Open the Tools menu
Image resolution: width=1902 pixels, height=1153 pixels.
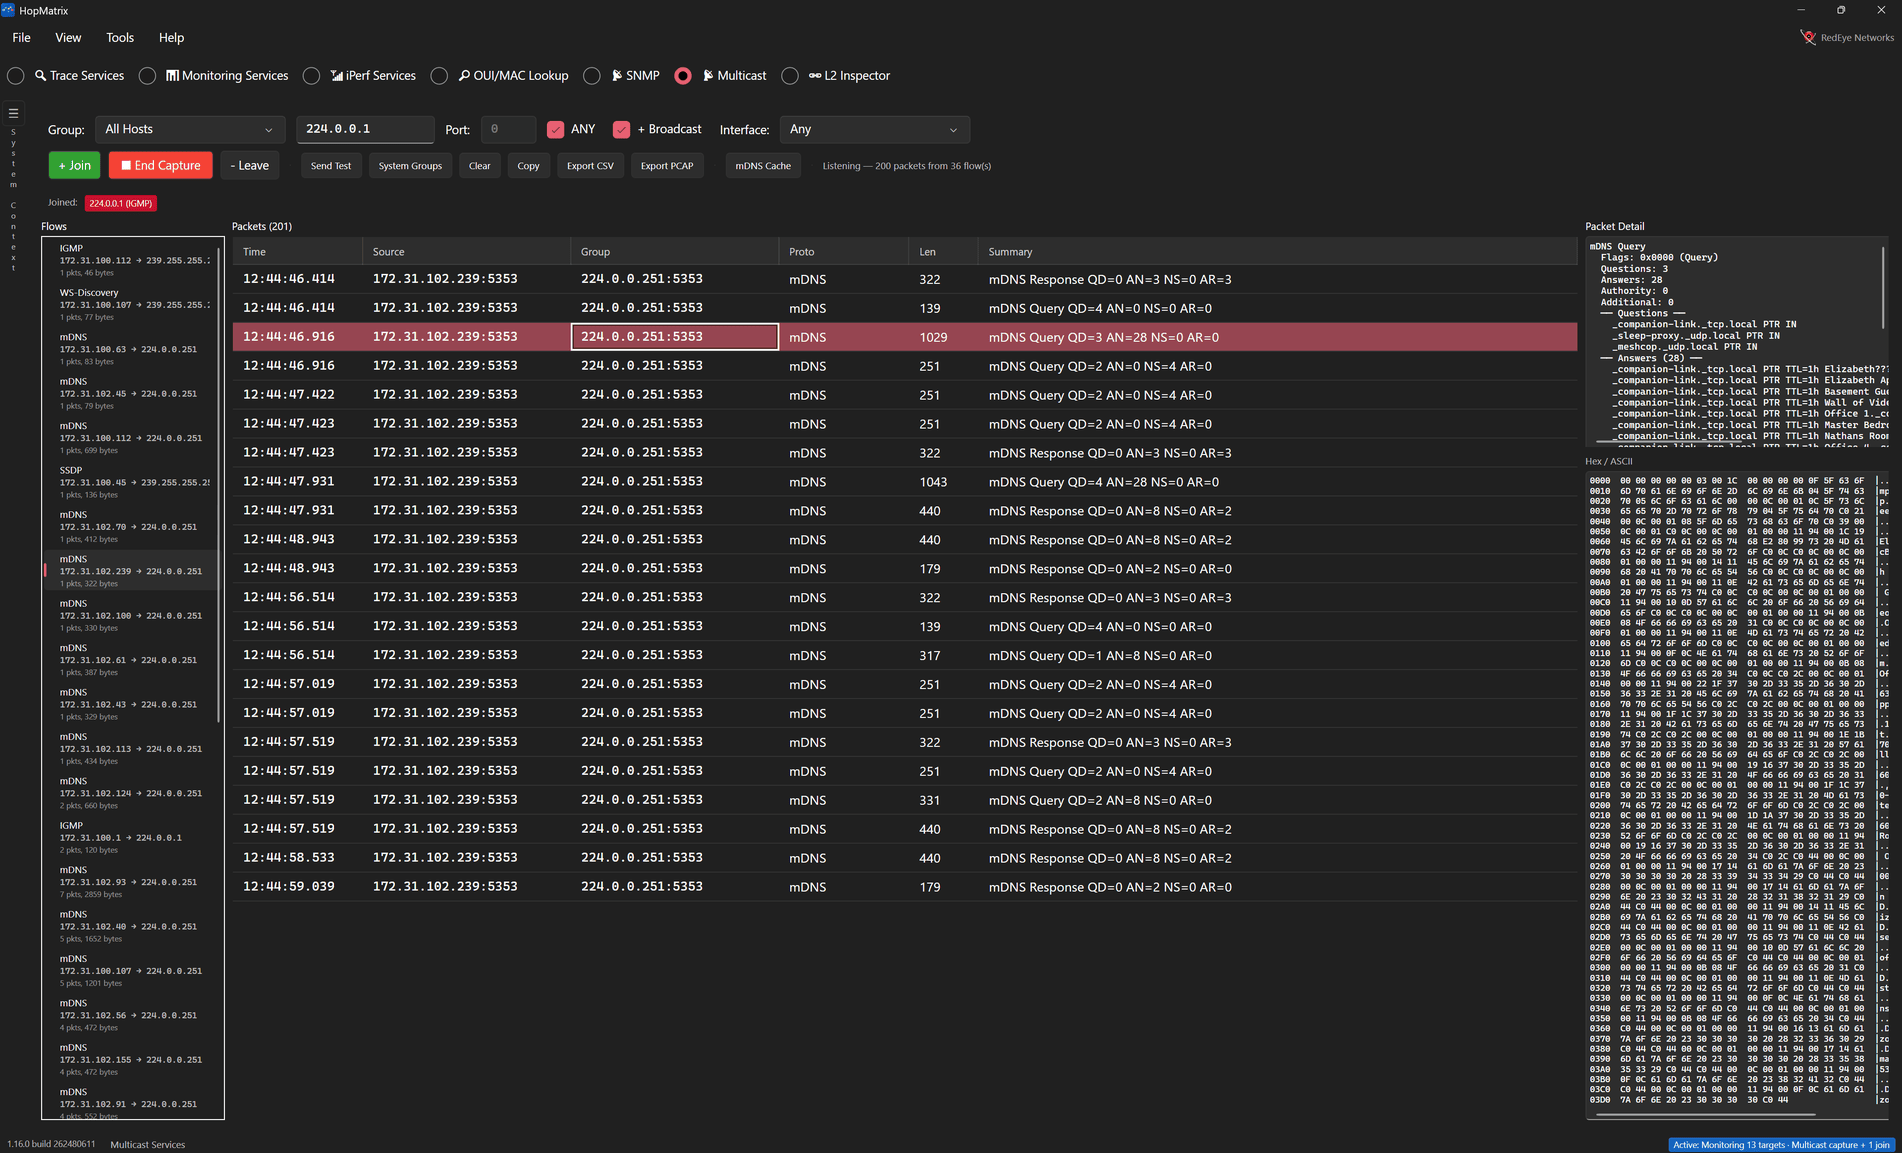(120, 38)
